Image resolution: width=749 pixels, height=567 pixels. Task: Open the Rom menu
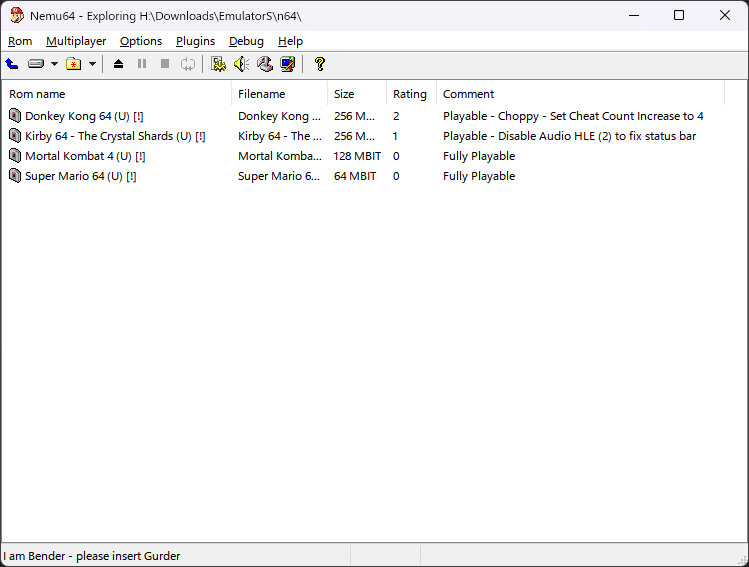(20, 41)
